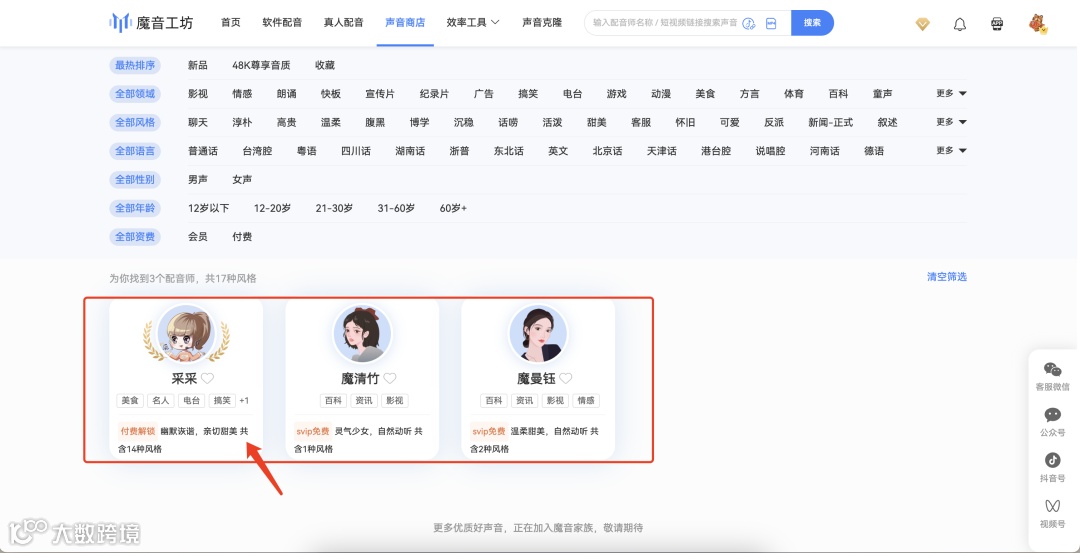This screenshot has width=1080, height=553.
Task: Click the +1 tag overflow on 采采
Action: (244, 401)
